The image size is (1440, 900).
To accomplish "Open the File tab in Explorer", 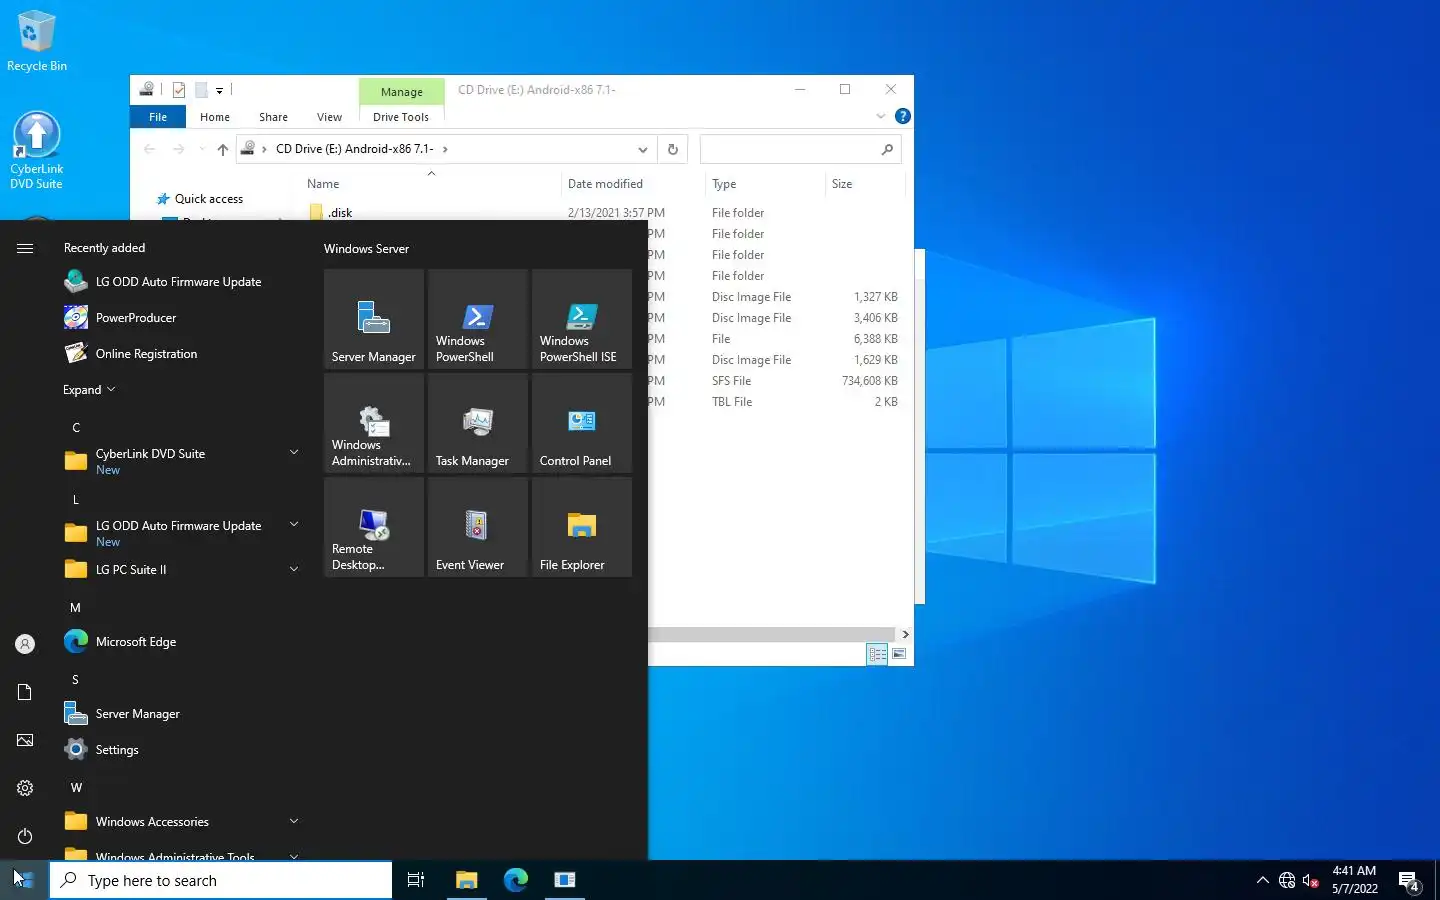I will (158, 117).
